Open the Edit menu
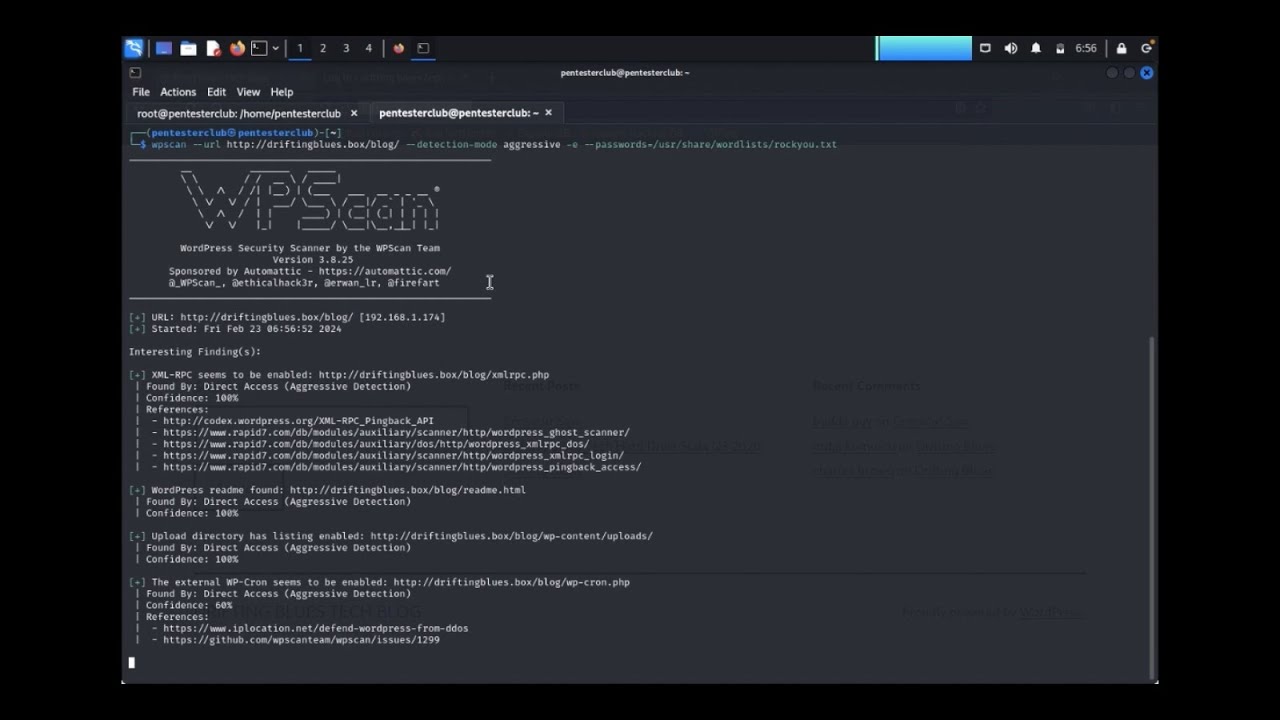This screenshot has height=720, width=1280. pyautogui.click(x=216, y=92)
